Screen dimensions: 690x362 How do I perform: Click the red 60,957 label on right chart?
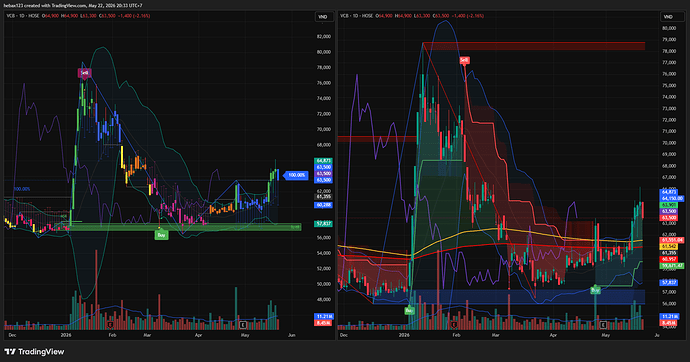[x=669, y=260]
